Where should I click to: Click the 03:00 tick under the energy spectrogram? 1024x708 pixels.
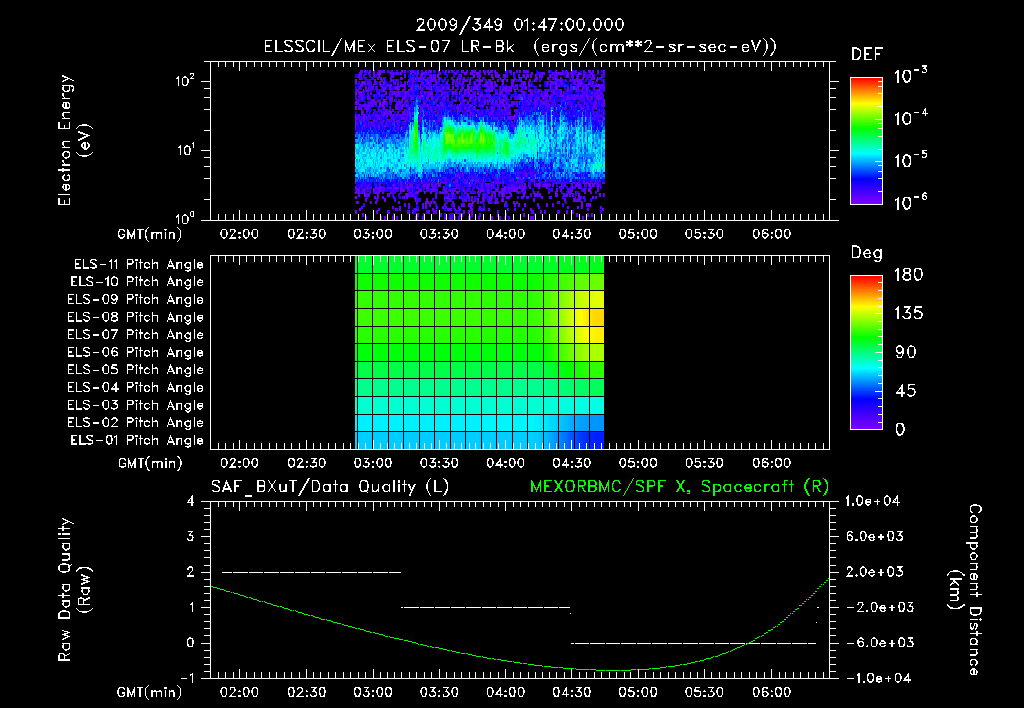click(x=373, y=234)
